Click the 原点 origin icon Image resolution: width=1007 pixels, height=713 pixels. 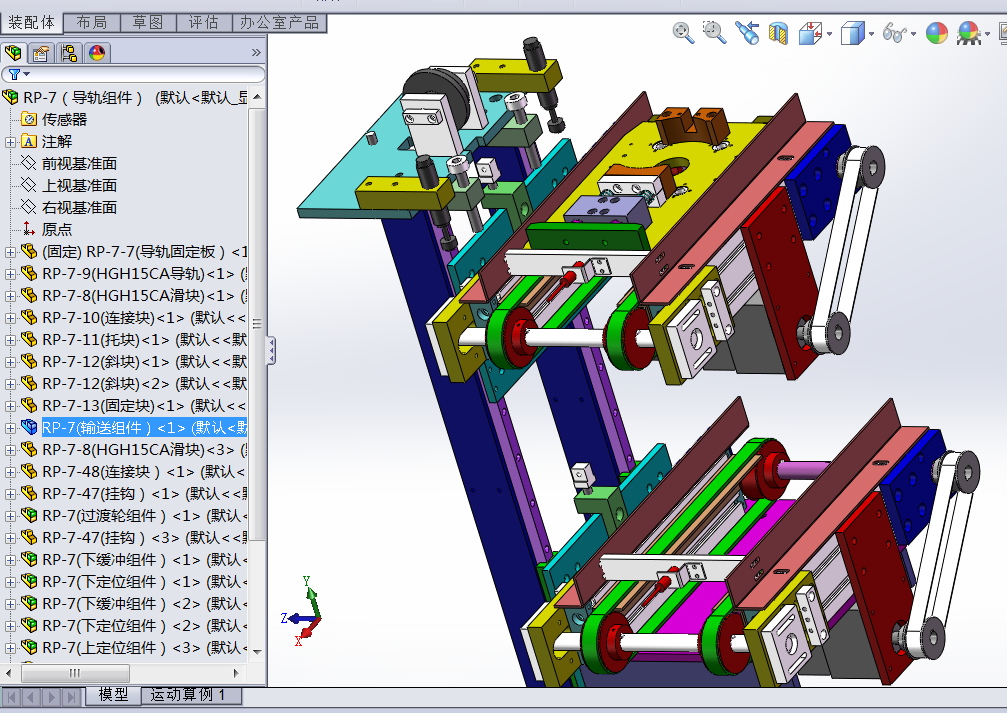tap(28, 229)
